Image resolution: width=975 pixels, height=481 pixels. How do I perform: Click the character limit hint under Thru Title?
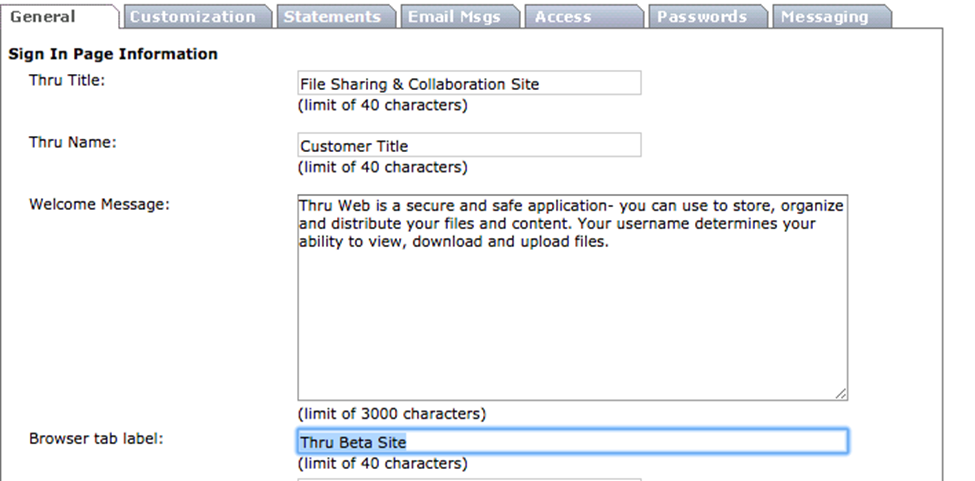pyautogui.click(x=382, y=105)
